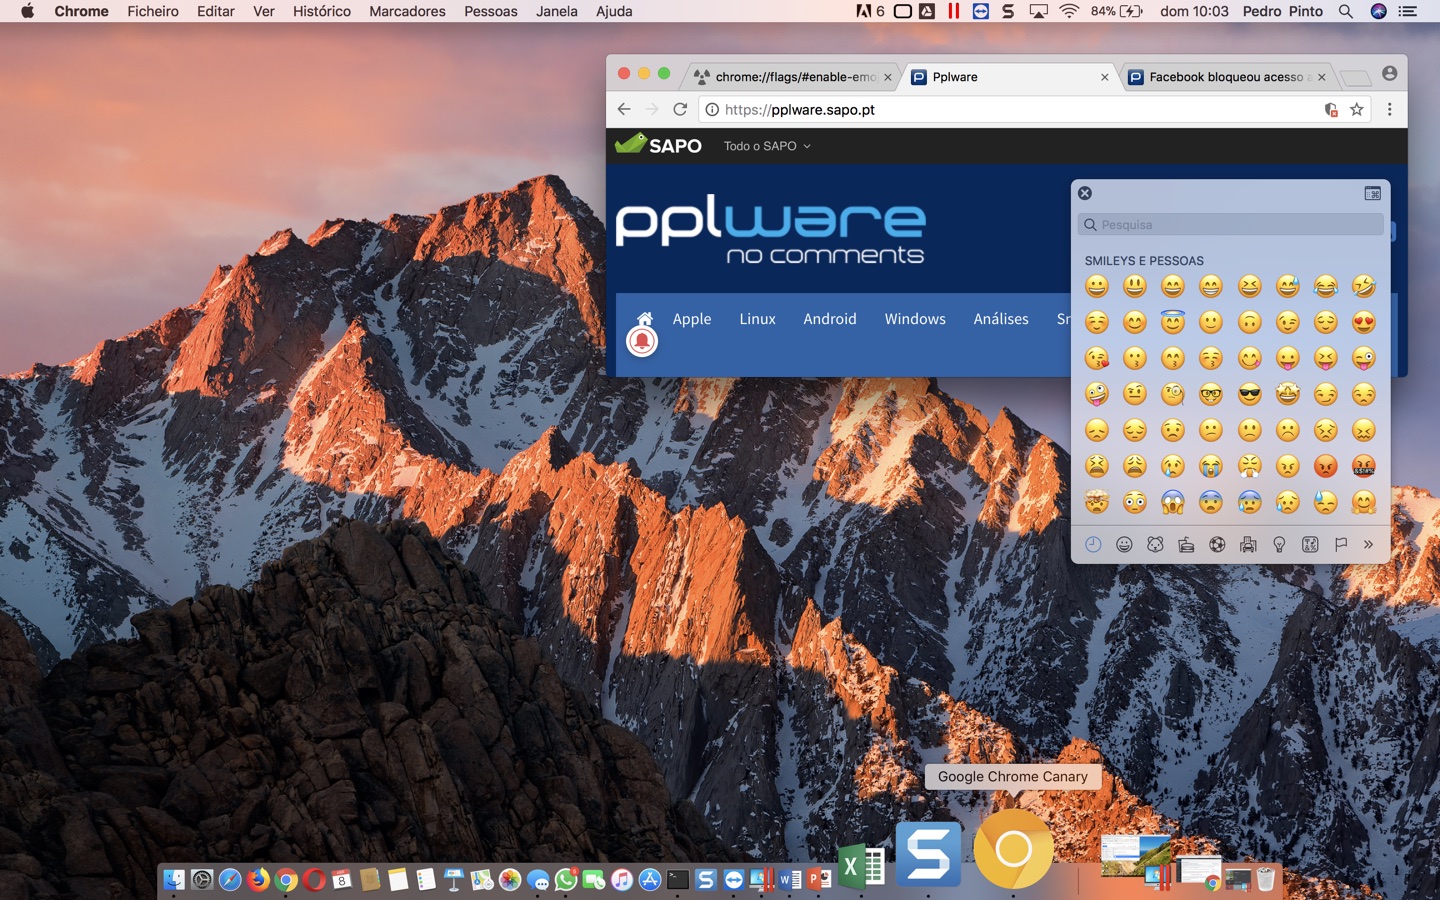Switch to the Activity soccer ball category
This screenshot has width=1440, height=900.
click(x=1217, y=544)
